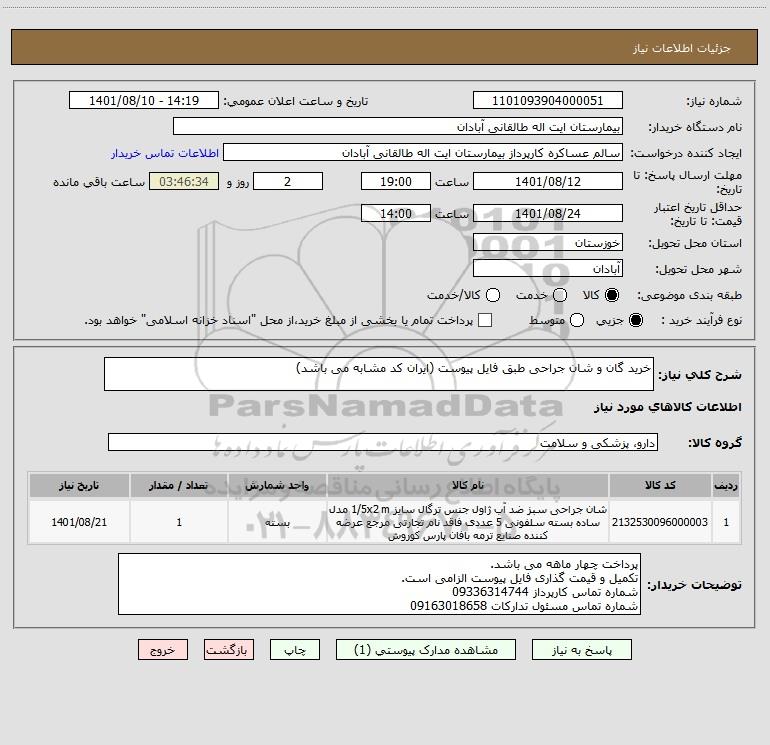Click the remaining time field 03:46:34
Image resolution: width=770 pixels, height=745 pixels.
click(x=184, y=181)
